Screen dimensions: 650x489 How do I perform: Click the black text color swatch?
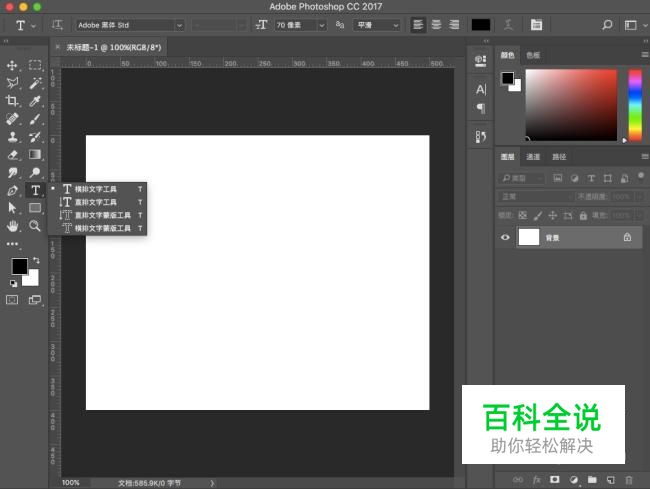(x=481, y=24)
